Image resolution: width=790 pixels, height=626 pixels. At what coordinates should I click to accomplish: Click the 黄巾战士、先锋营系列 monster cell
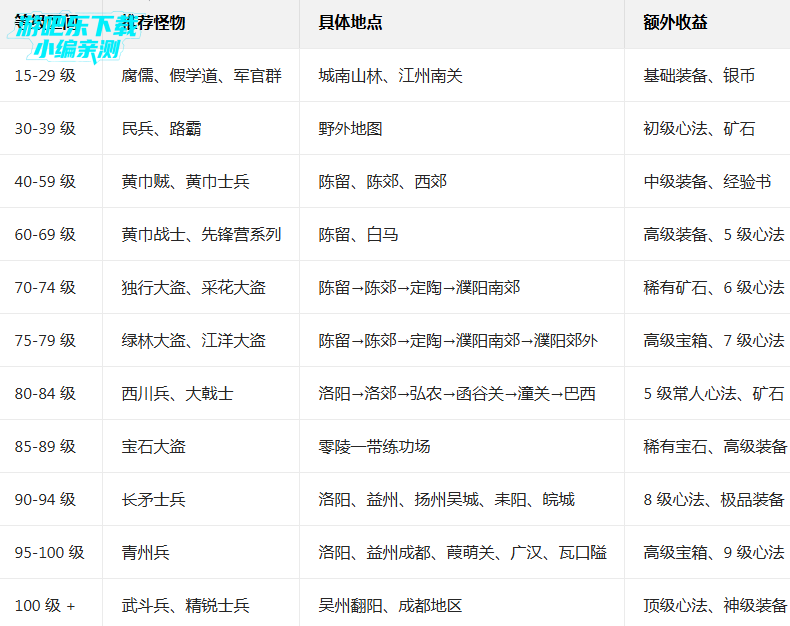coord(201,235)
